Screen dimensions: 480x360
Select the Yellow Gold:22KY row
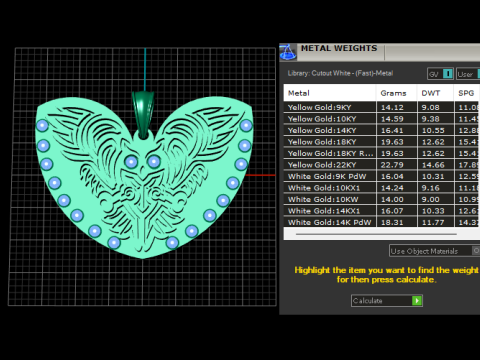[x=382, y=165]
